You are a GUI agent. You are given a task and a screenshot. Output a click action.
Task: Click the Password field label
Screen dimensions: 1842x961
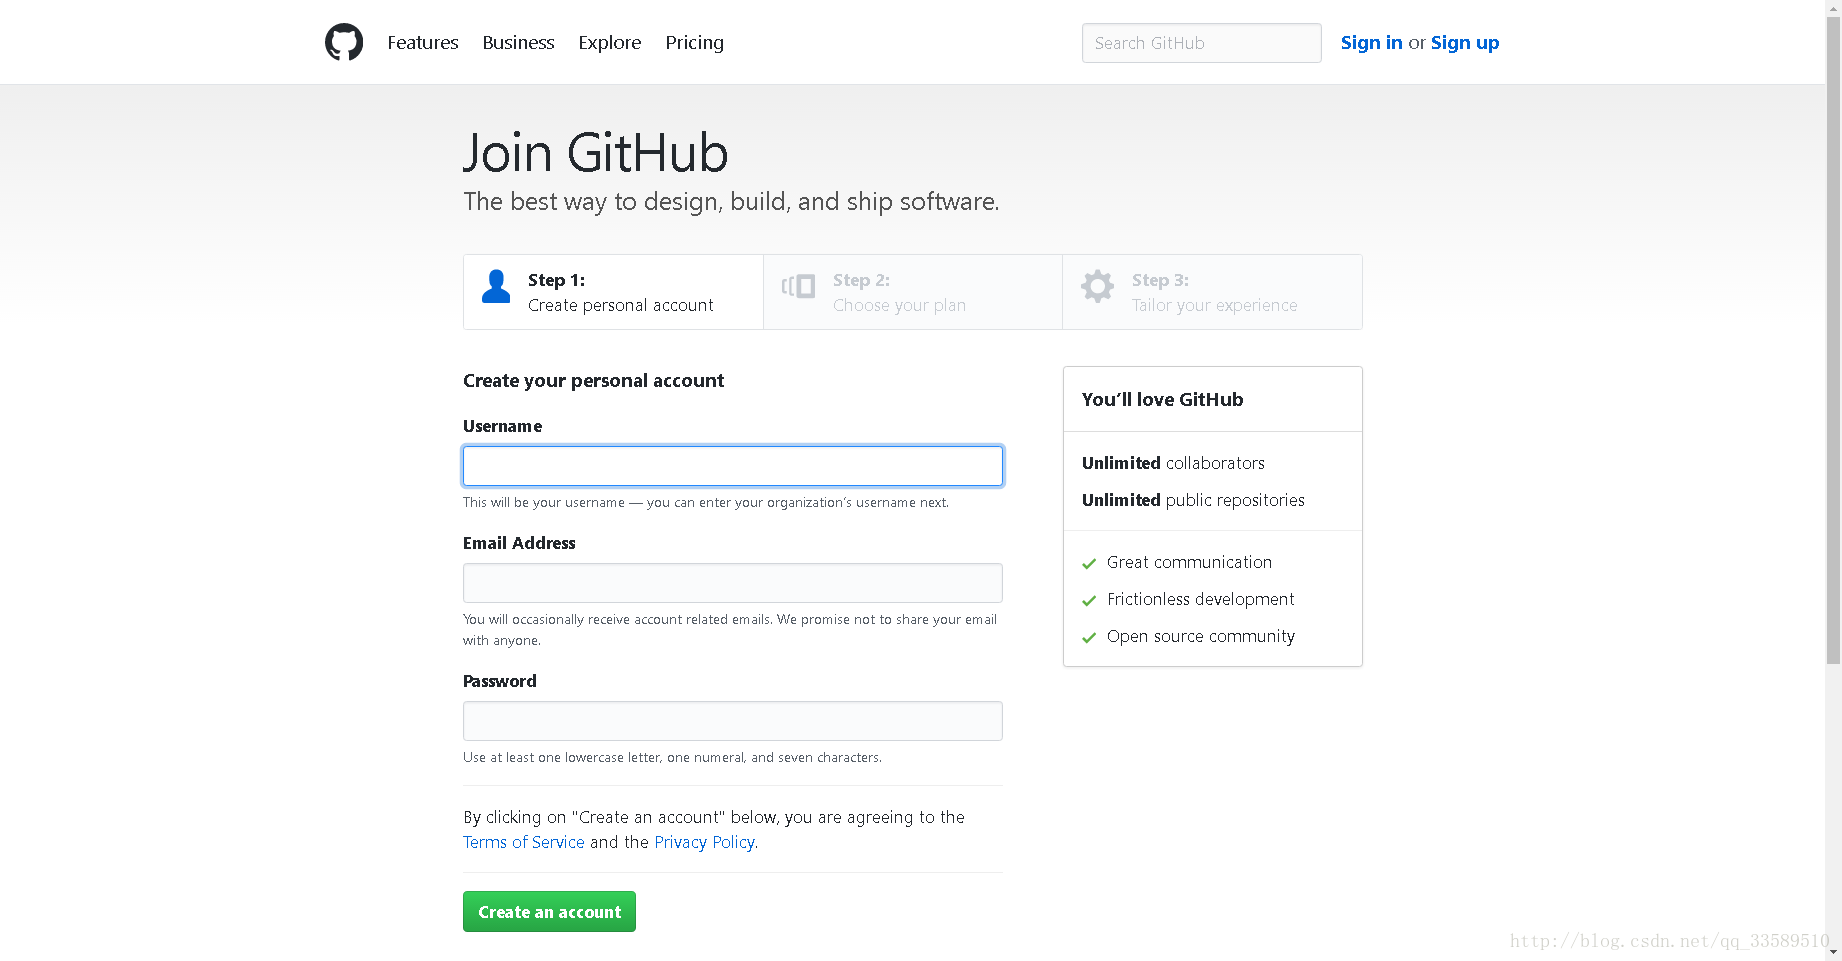pyautogui.click(x=500, y=681)
